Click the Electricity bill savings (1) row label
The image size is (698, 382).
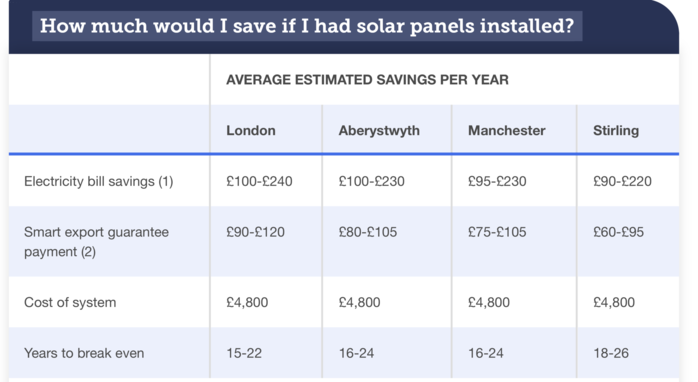98,181
